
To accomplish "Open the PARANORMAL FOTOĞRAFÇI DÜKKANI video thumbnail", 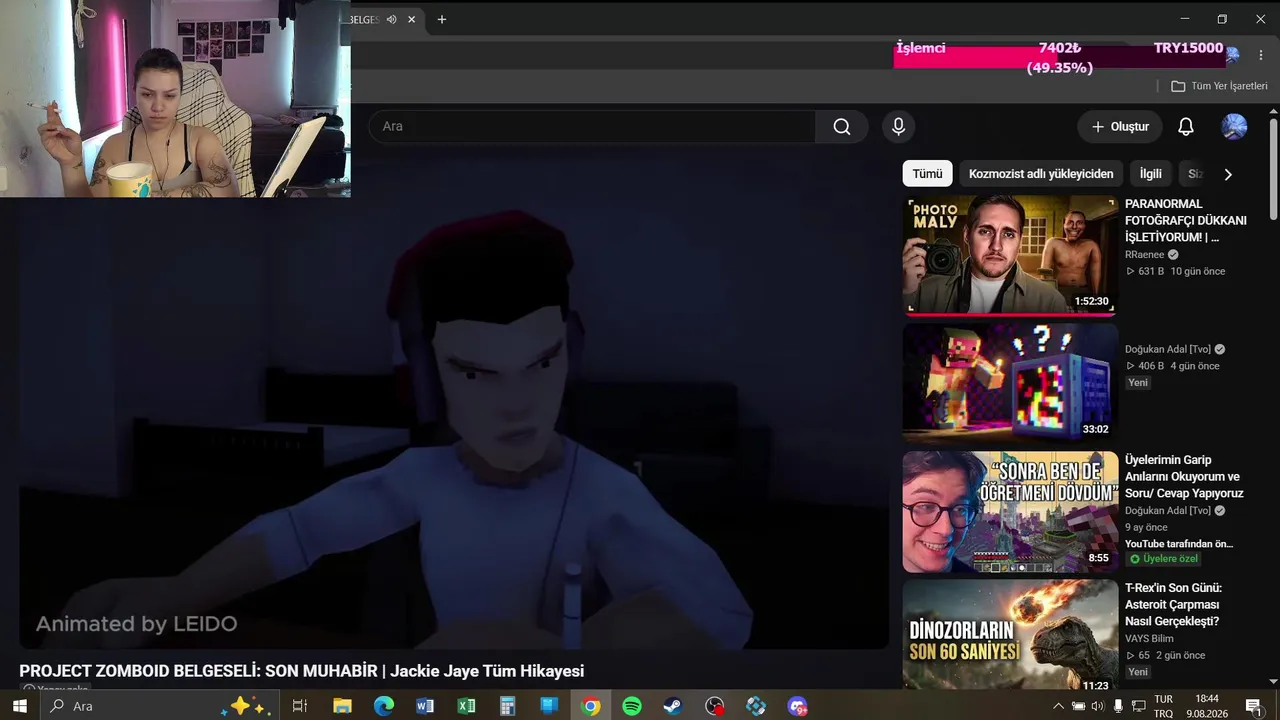I will pyautogui.click(x=1010, y=255).
